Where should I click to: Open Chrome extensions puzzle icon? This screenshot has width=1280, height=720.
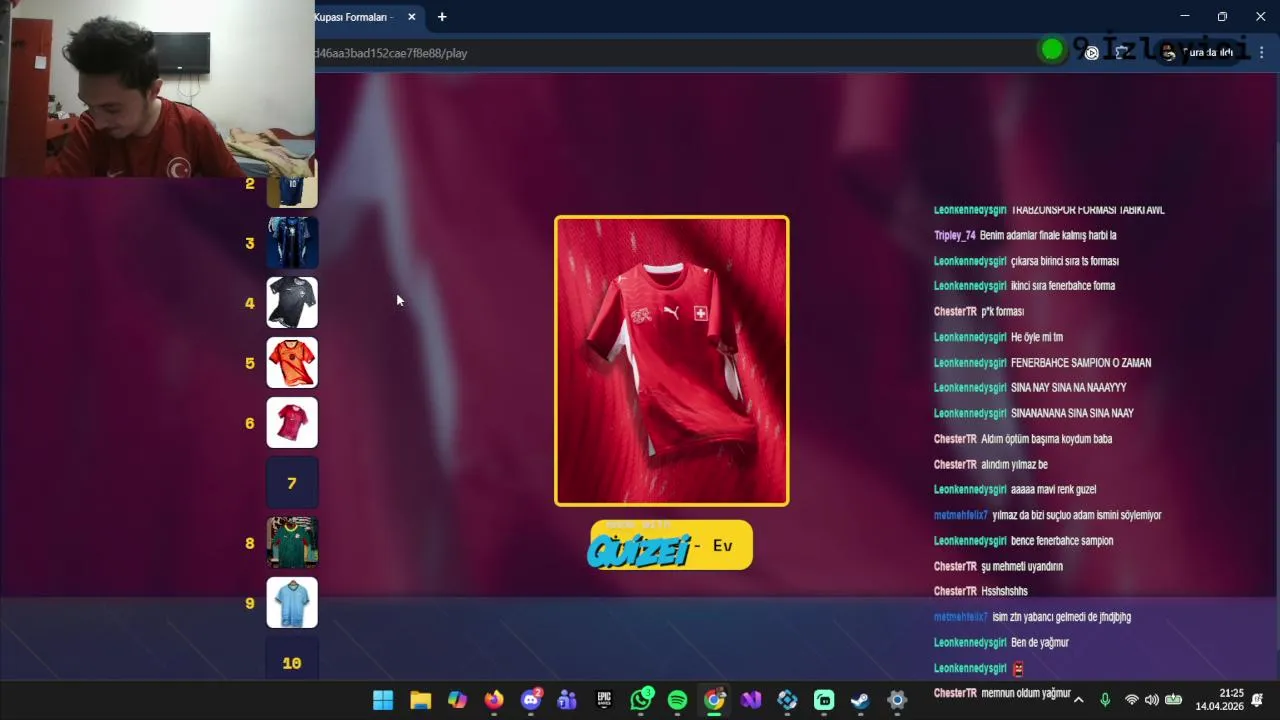coord(1122,53)
